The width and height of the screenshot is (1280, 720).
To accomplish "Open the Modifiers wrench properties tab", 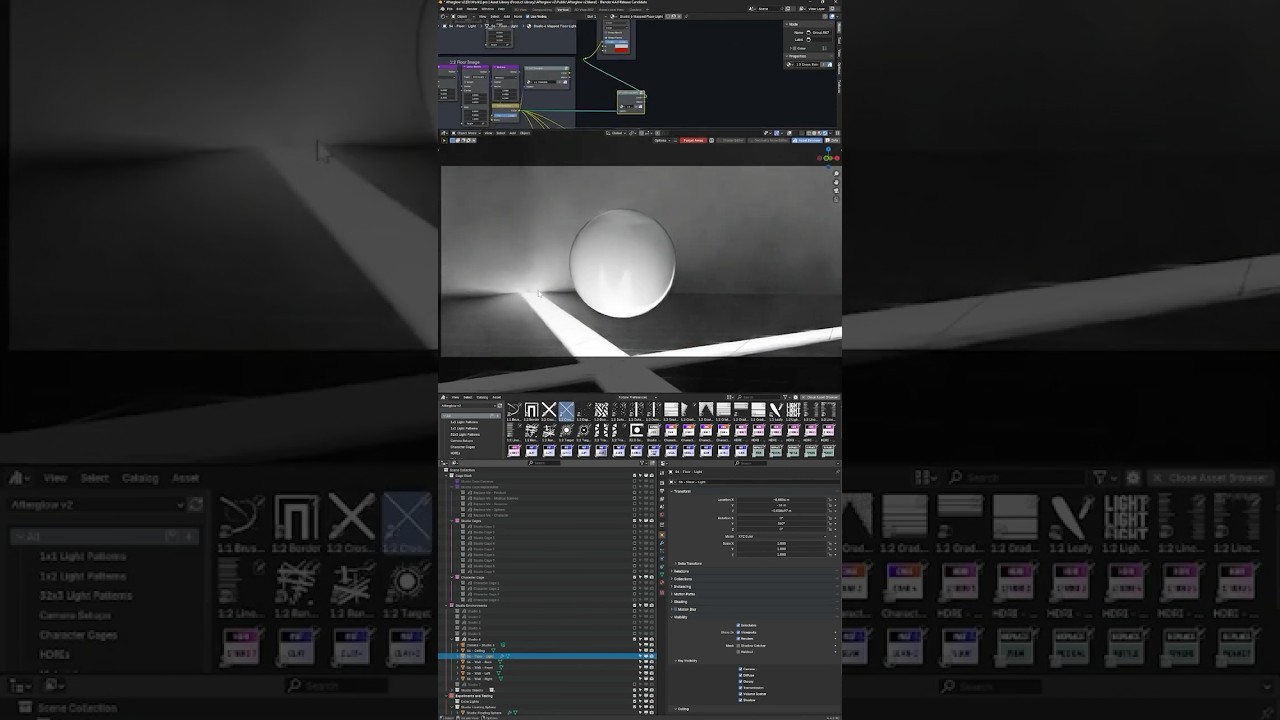I will point(662,543).
